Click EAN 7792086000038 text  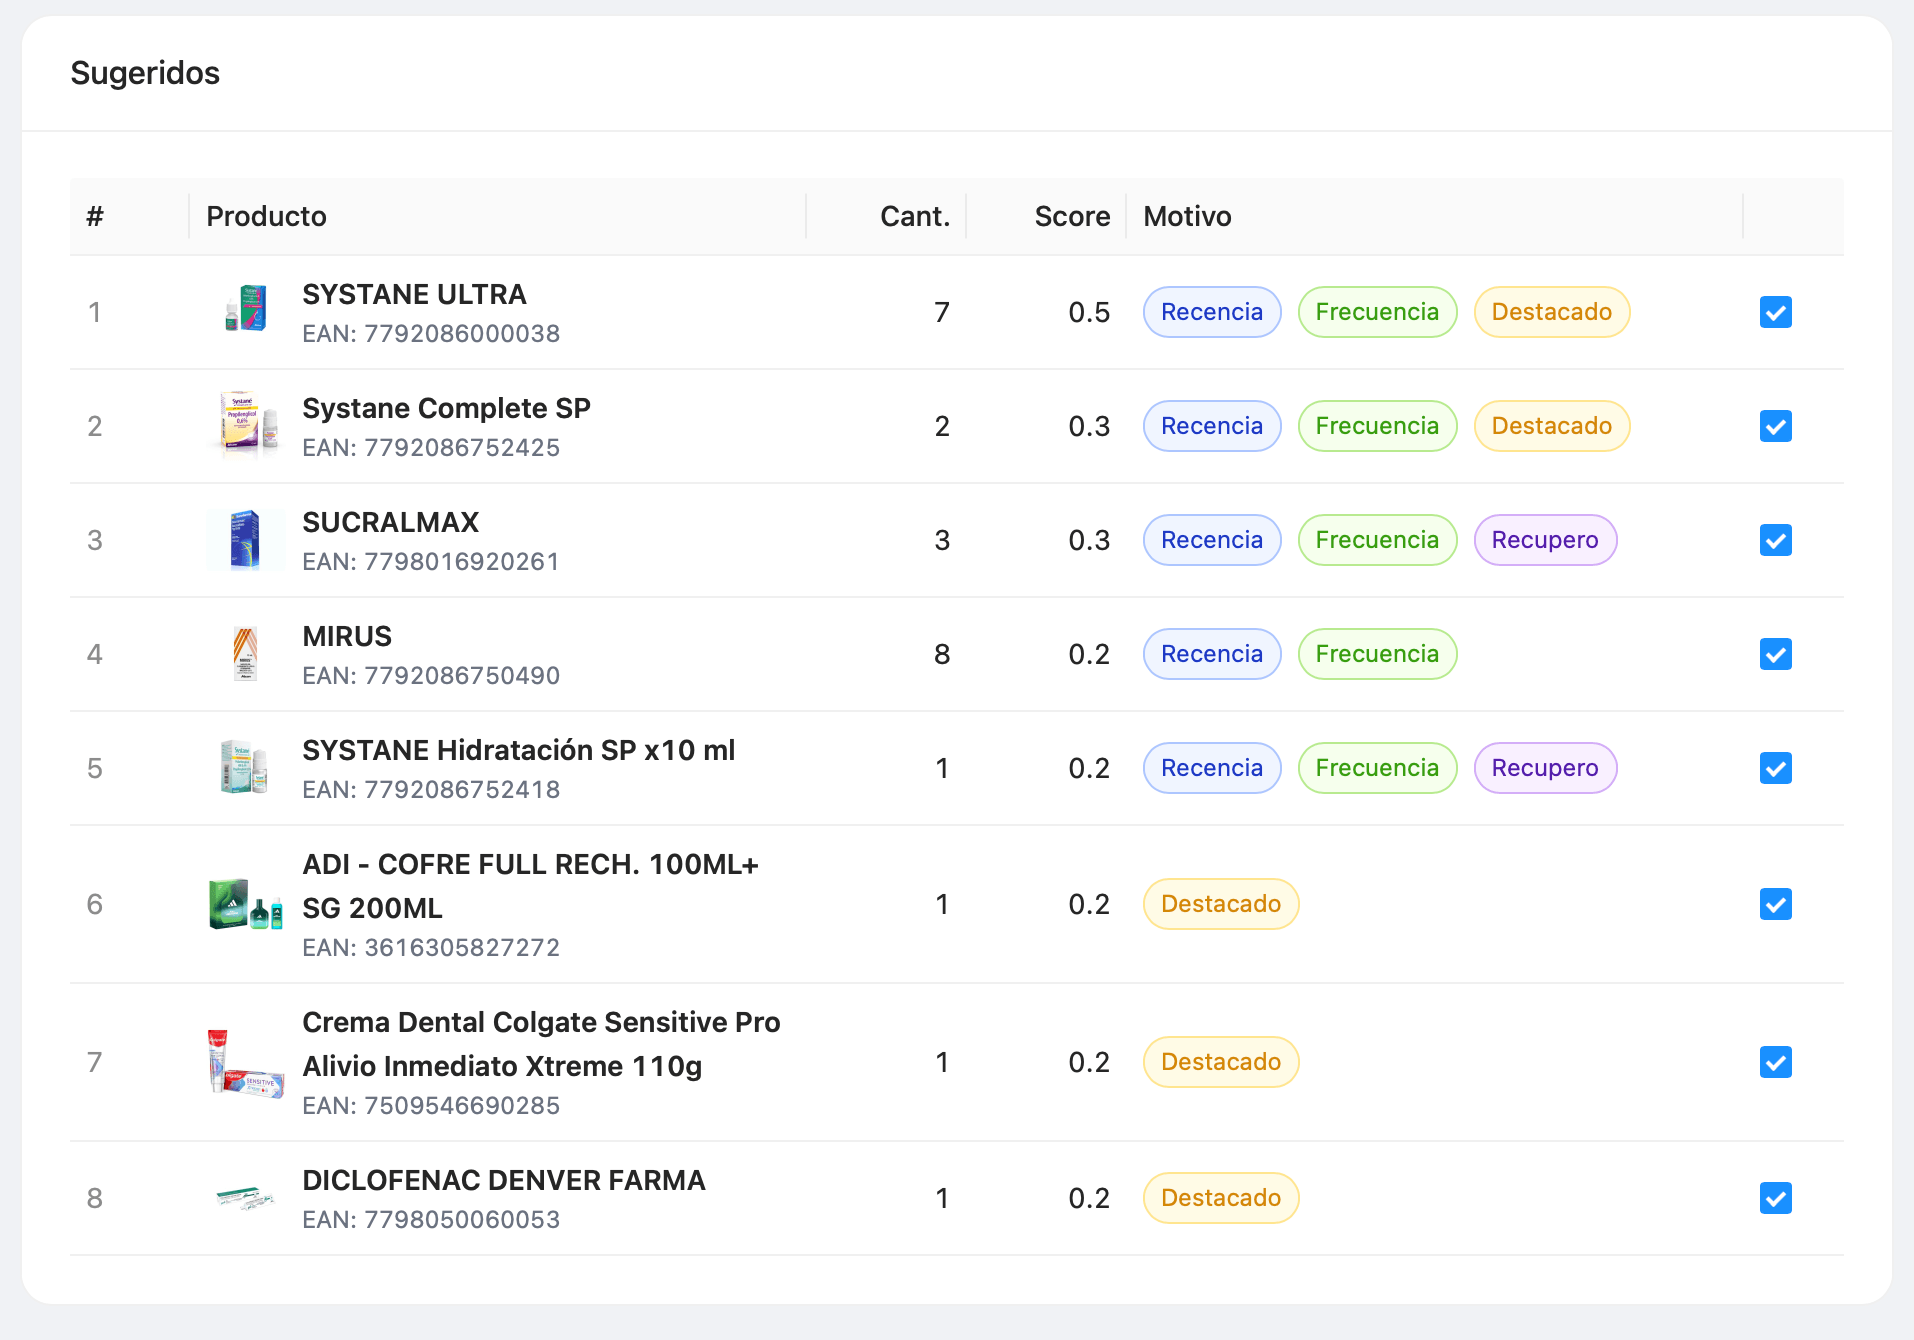pos(431,334)
